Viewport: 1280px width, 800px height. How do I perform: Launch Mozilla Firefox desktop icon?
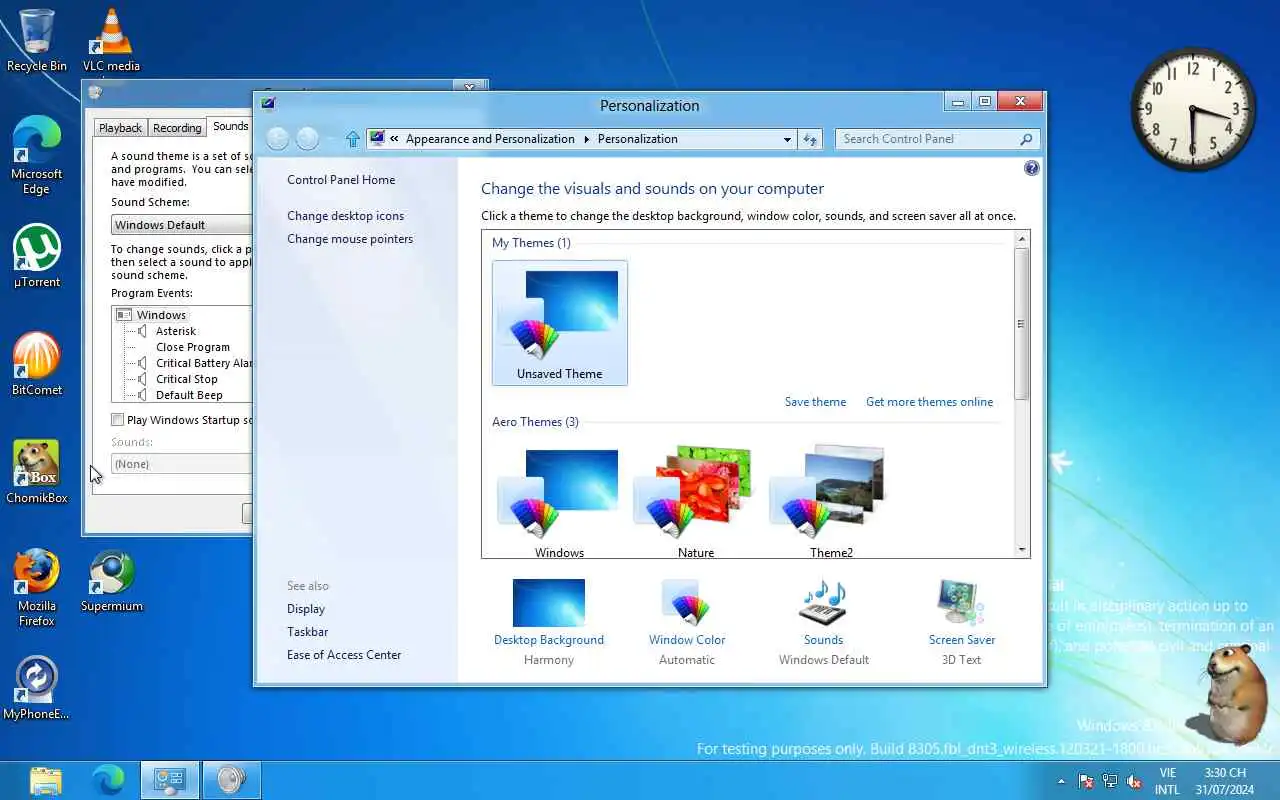(37, 587)
